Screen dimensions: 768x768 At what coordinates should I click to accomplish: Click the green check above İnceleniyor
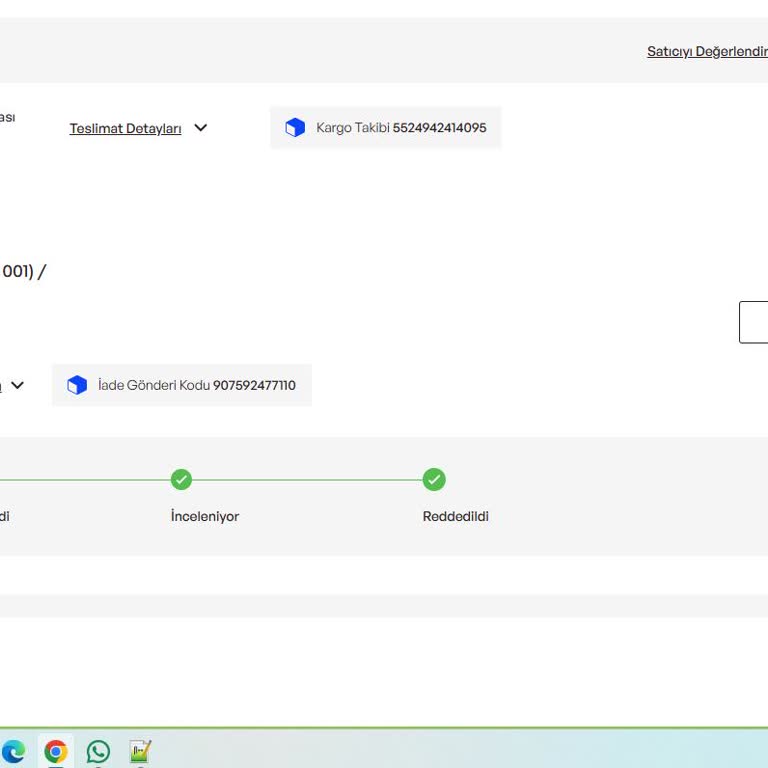pos(181,479)
